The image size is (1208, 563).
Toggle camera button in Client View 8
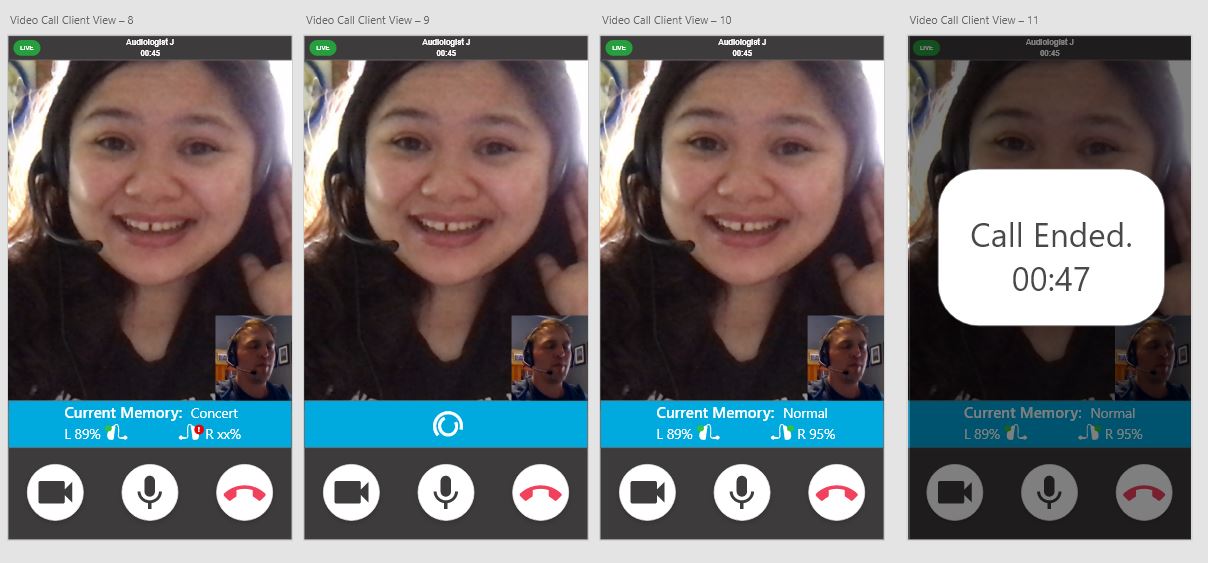[x=55, y=493]
